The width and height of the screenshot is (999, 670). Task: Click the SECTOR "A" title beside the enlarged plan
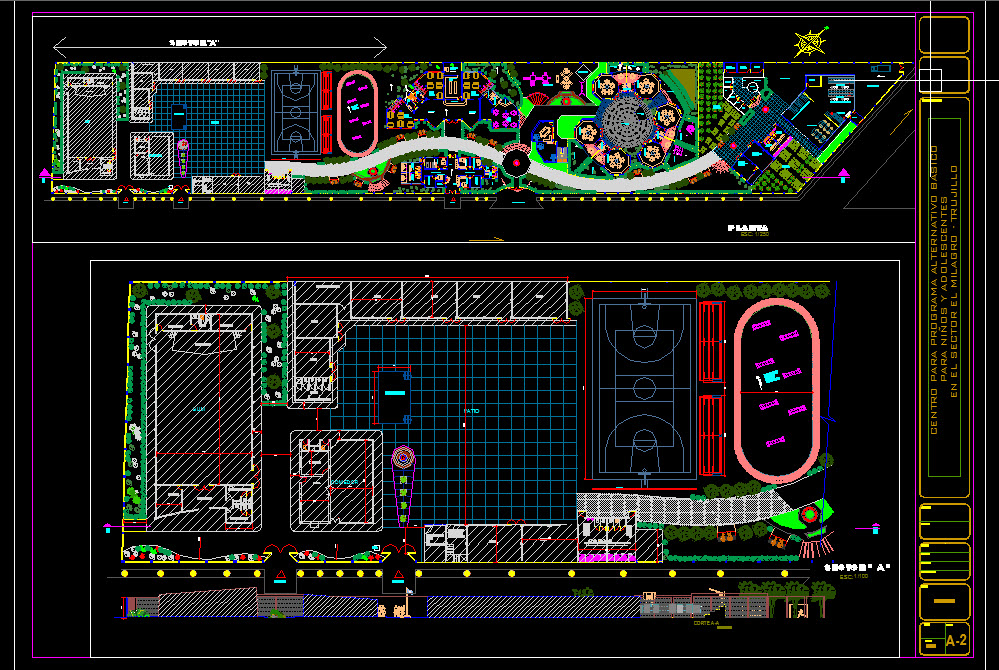857,567
